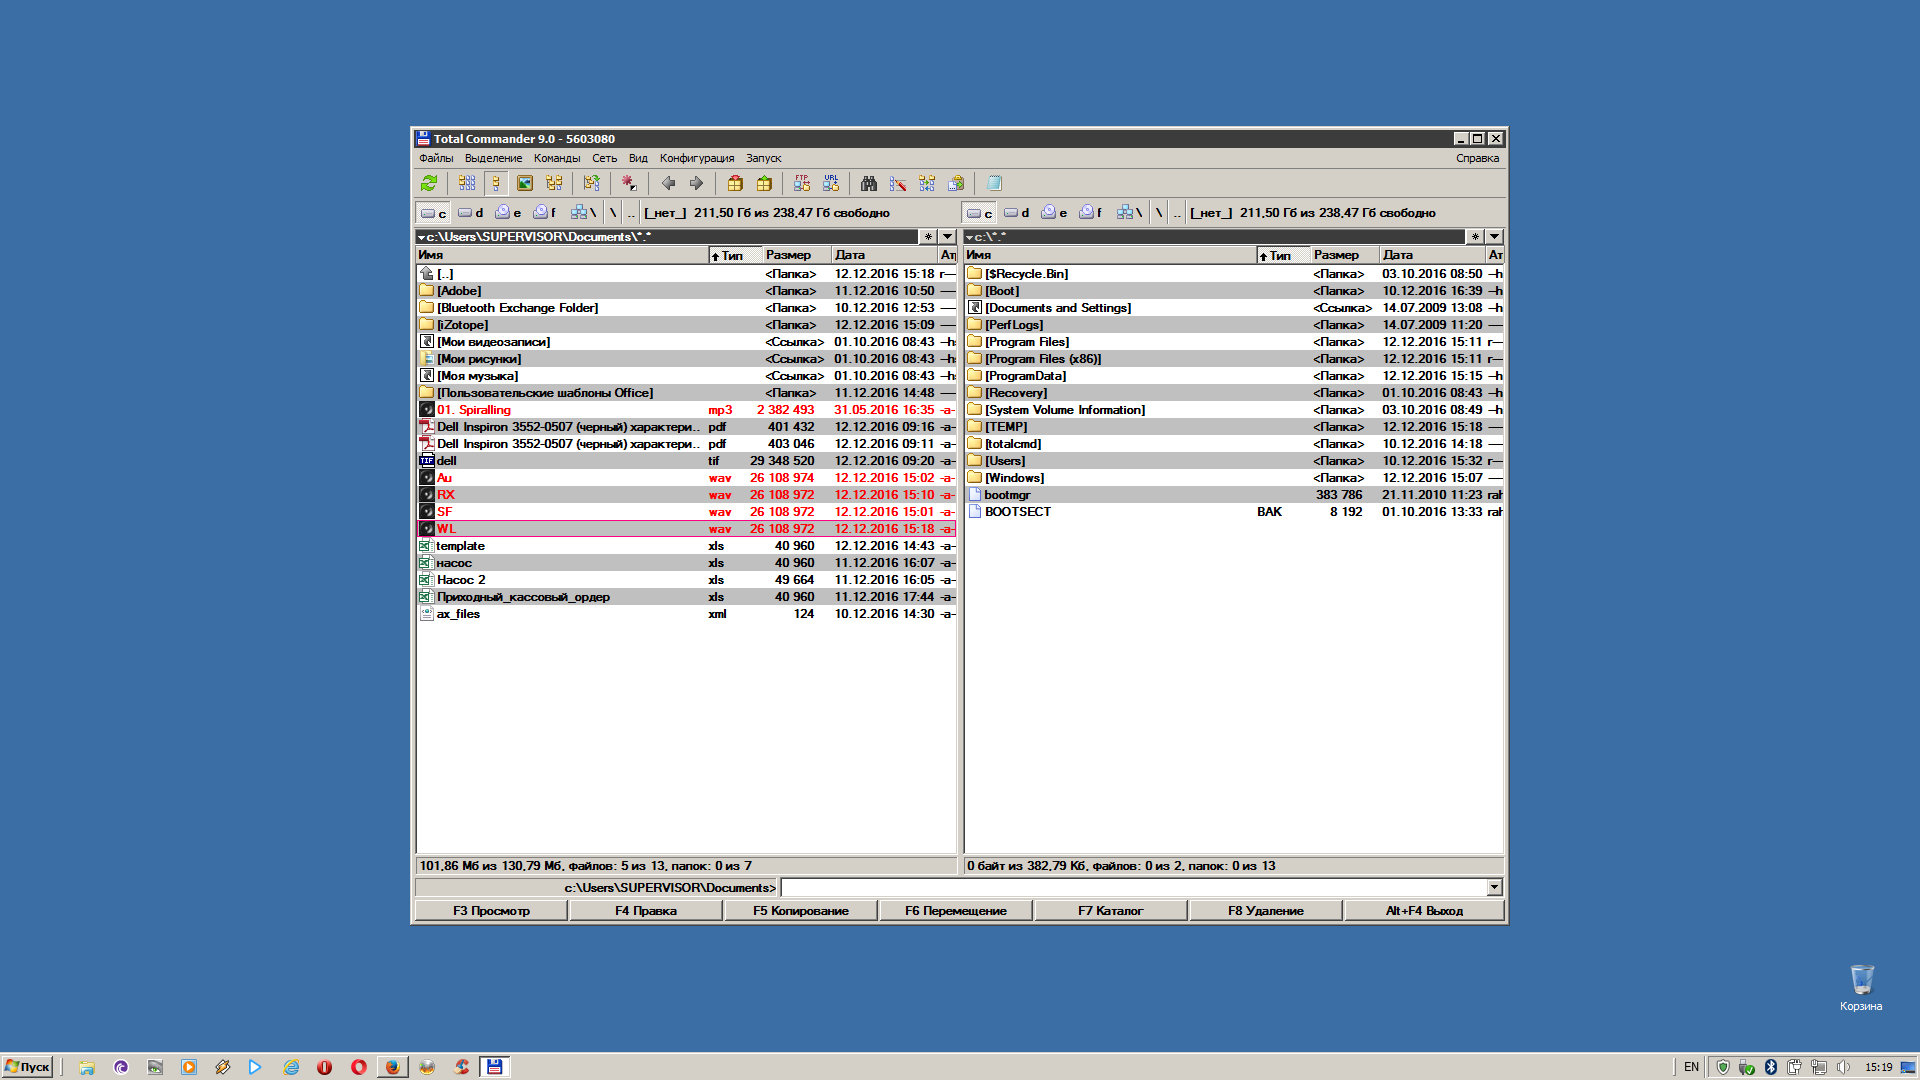
Task: Click the synchronize directories icon
Action: pos(927,183)
